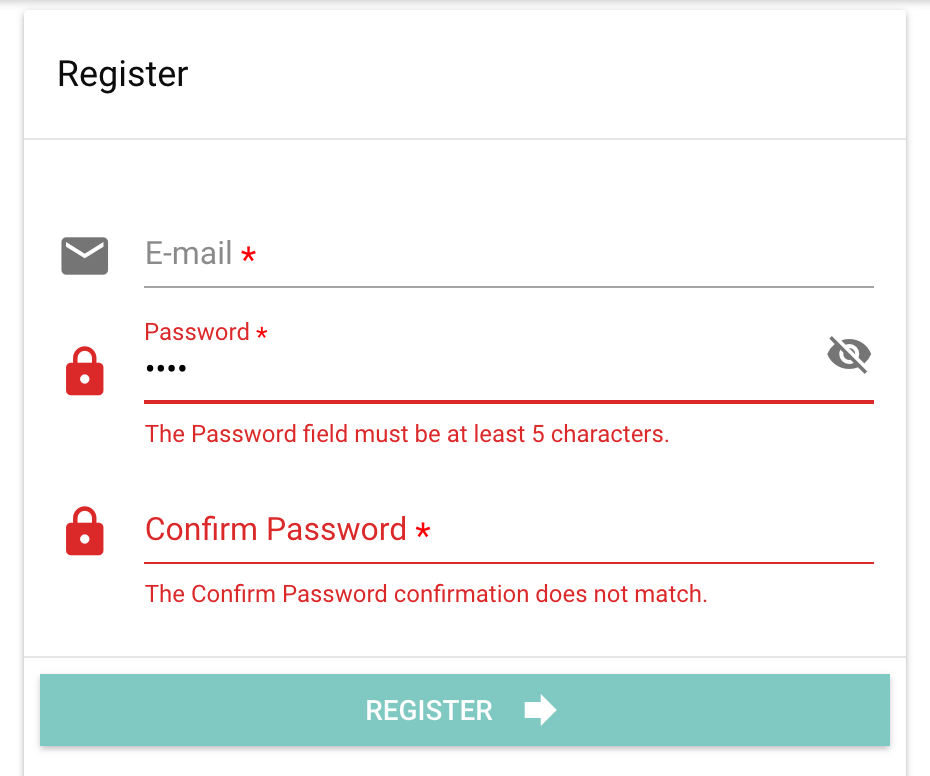Click the red asterisk after Confirm Password
930x776 pixels.
point(423,531)
